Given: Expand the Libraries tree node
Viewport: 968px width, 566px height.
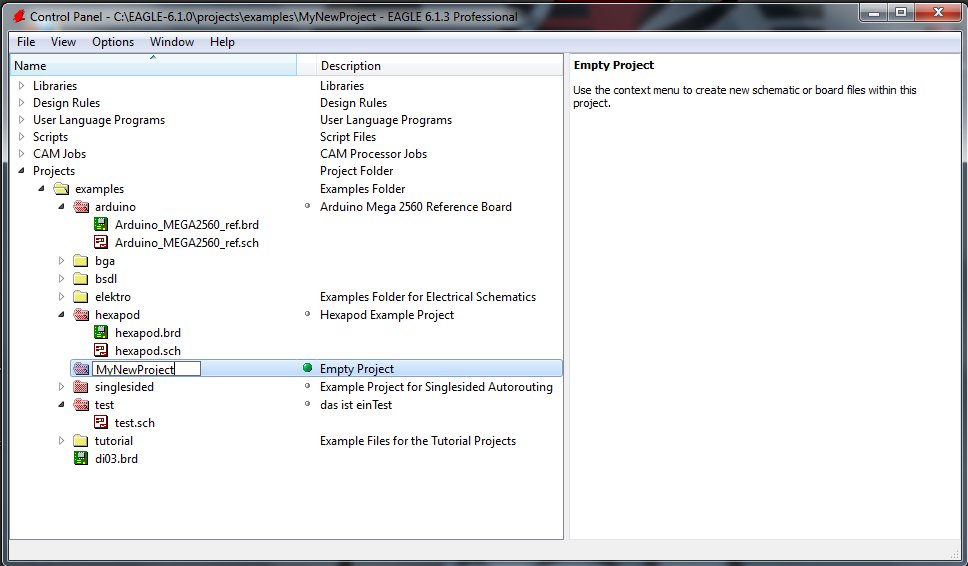Looking at the screenshot, I should (x=22, y=86).
